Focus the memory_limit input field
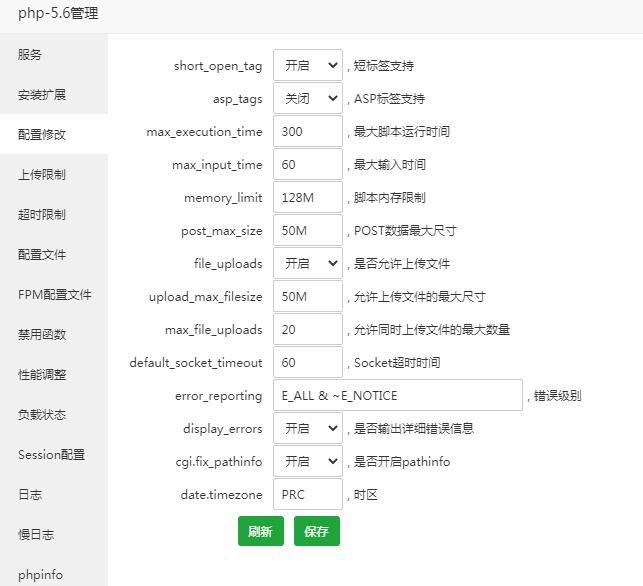Screen dimensions: 643x586 pyautogui.click(x=307, y=198)
